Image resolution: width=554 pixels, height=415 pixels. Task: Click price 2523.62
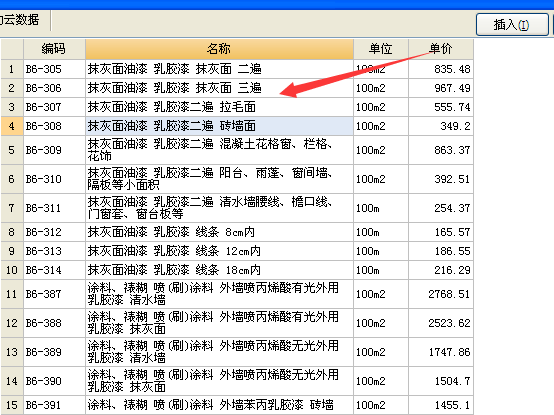[x=441, y=323]
